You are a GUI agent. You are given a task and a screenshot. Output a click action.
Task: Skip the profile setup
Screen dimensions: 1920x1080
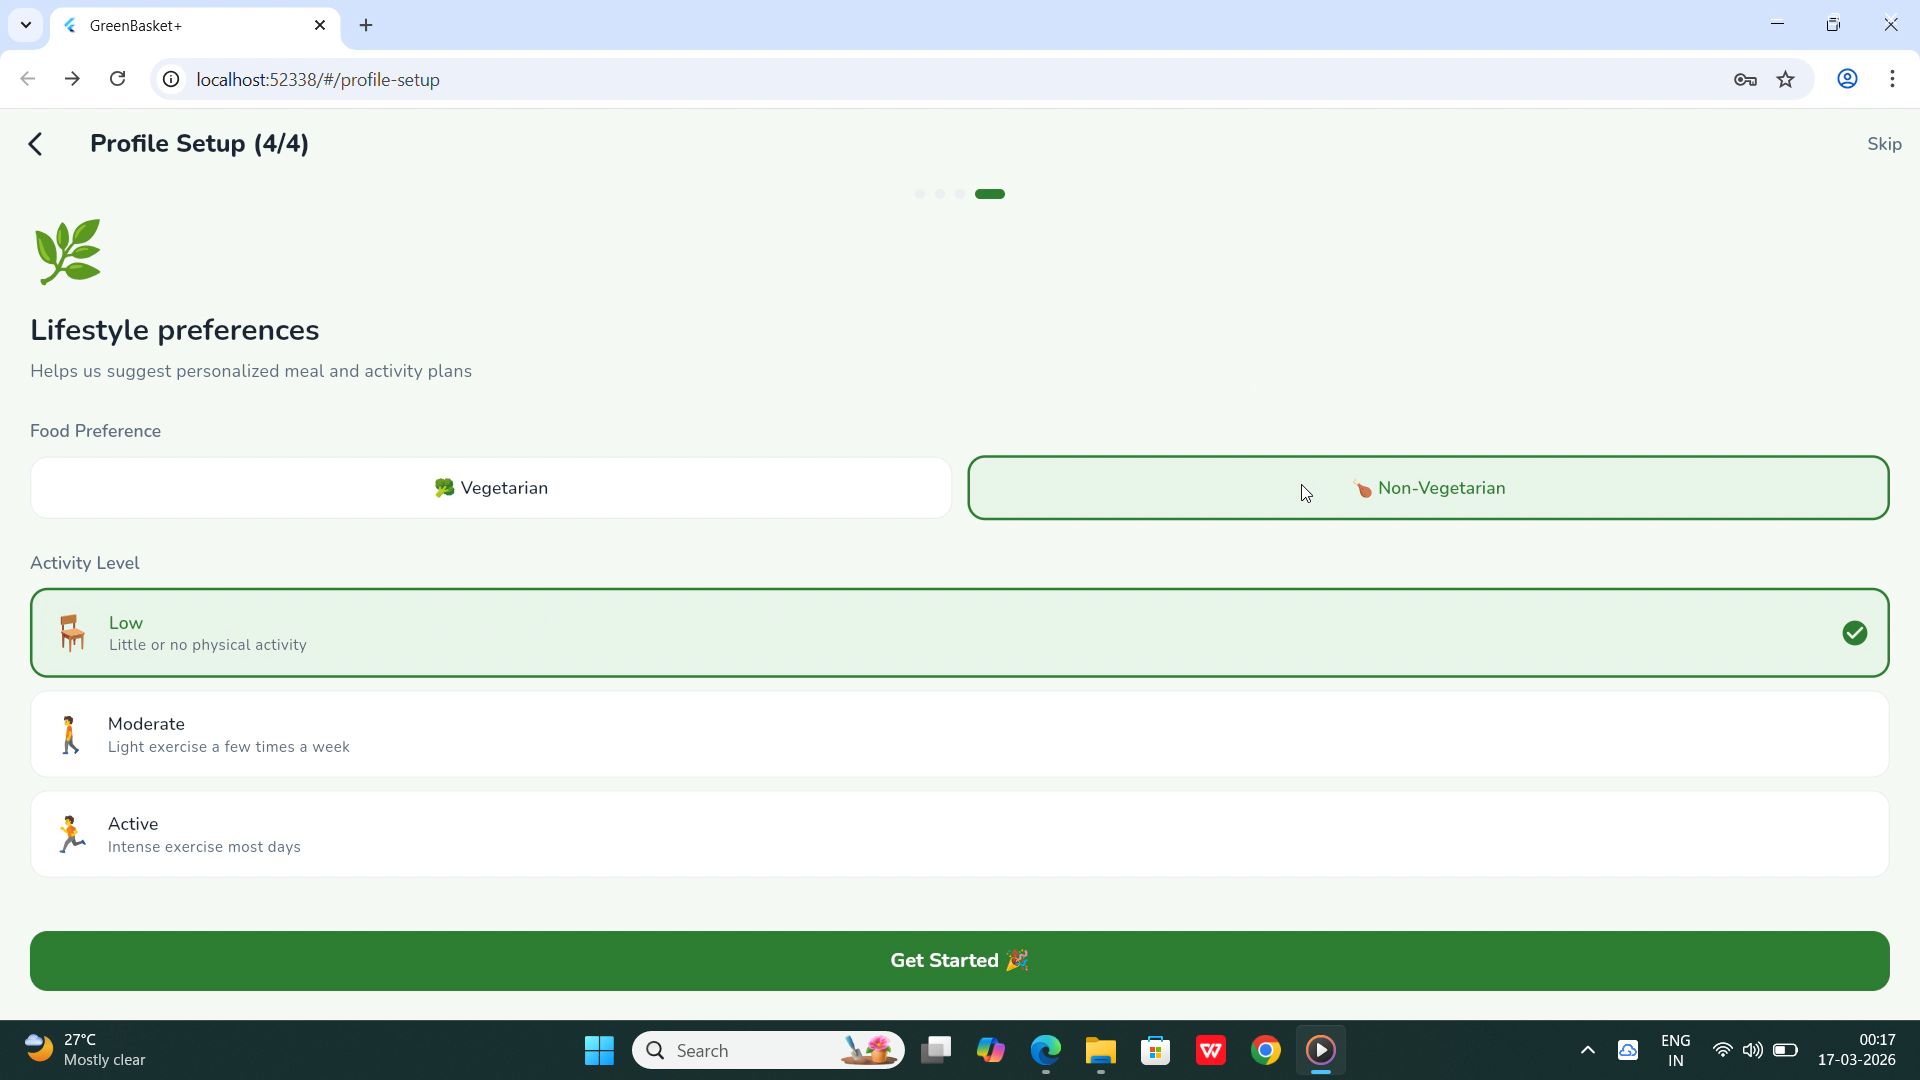point(1884,144)
